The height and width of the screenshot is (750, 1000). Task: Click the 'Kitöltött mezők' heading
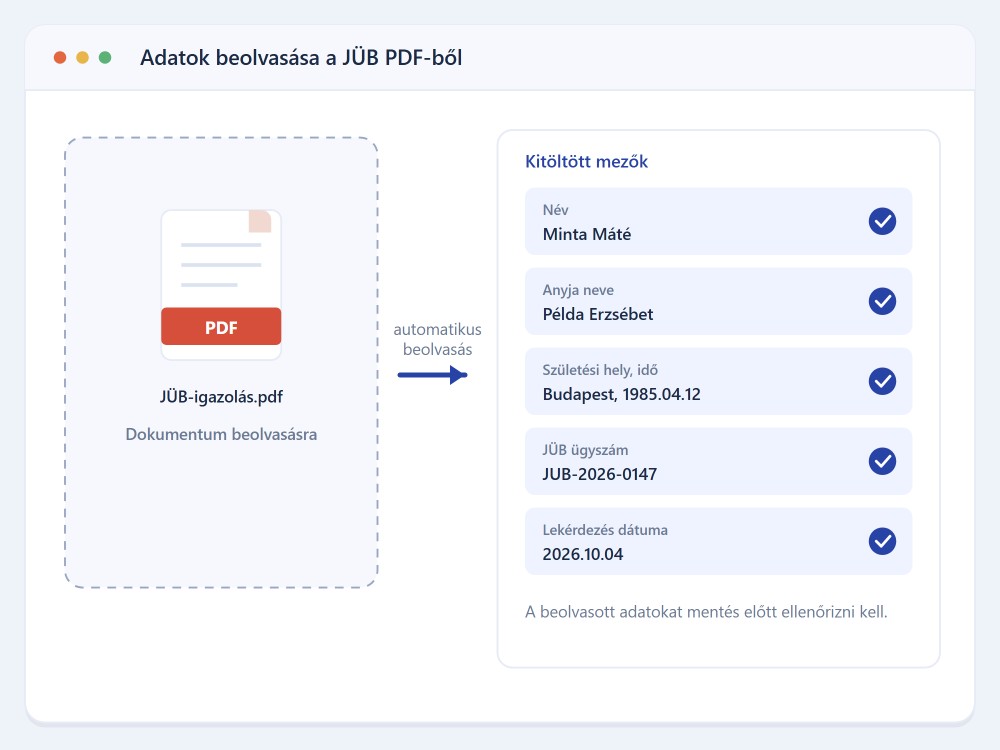pos(586,161)
